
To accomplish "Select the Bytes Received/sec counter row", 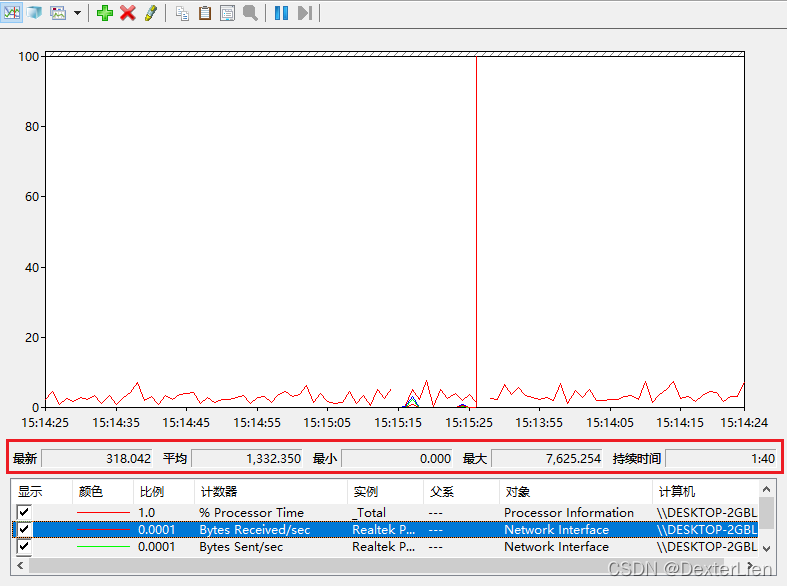I will coord(385,529).
